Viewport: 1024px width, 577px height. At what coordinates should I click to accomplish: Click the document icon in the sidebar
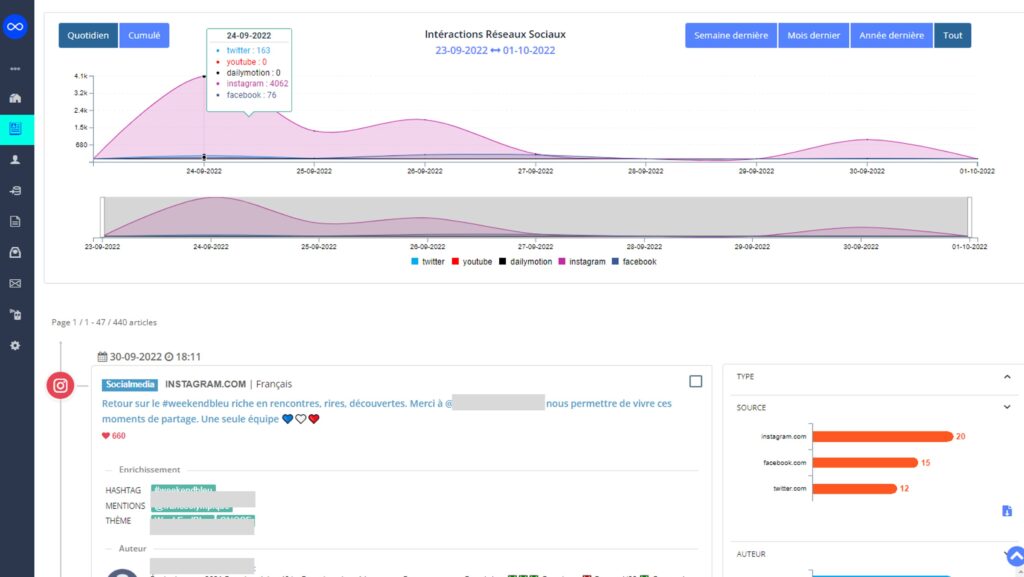(x=15, y=221)
